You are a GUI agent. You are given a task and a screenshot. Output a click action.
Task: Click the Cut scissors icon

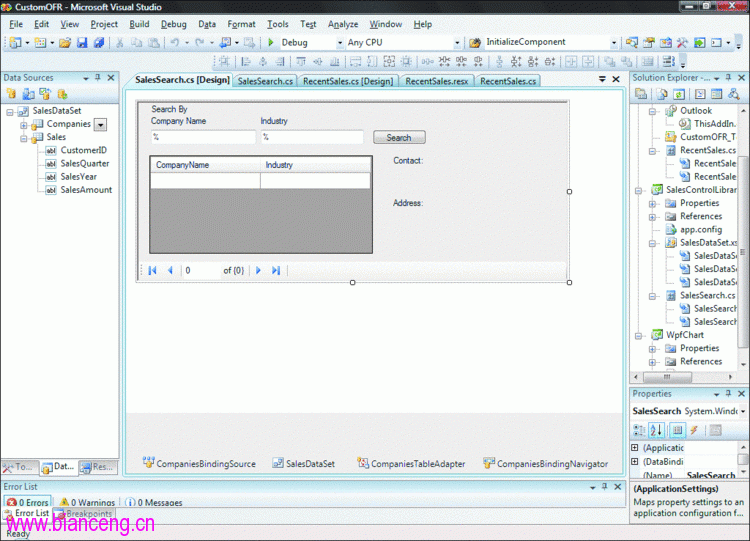click(120, 43)
